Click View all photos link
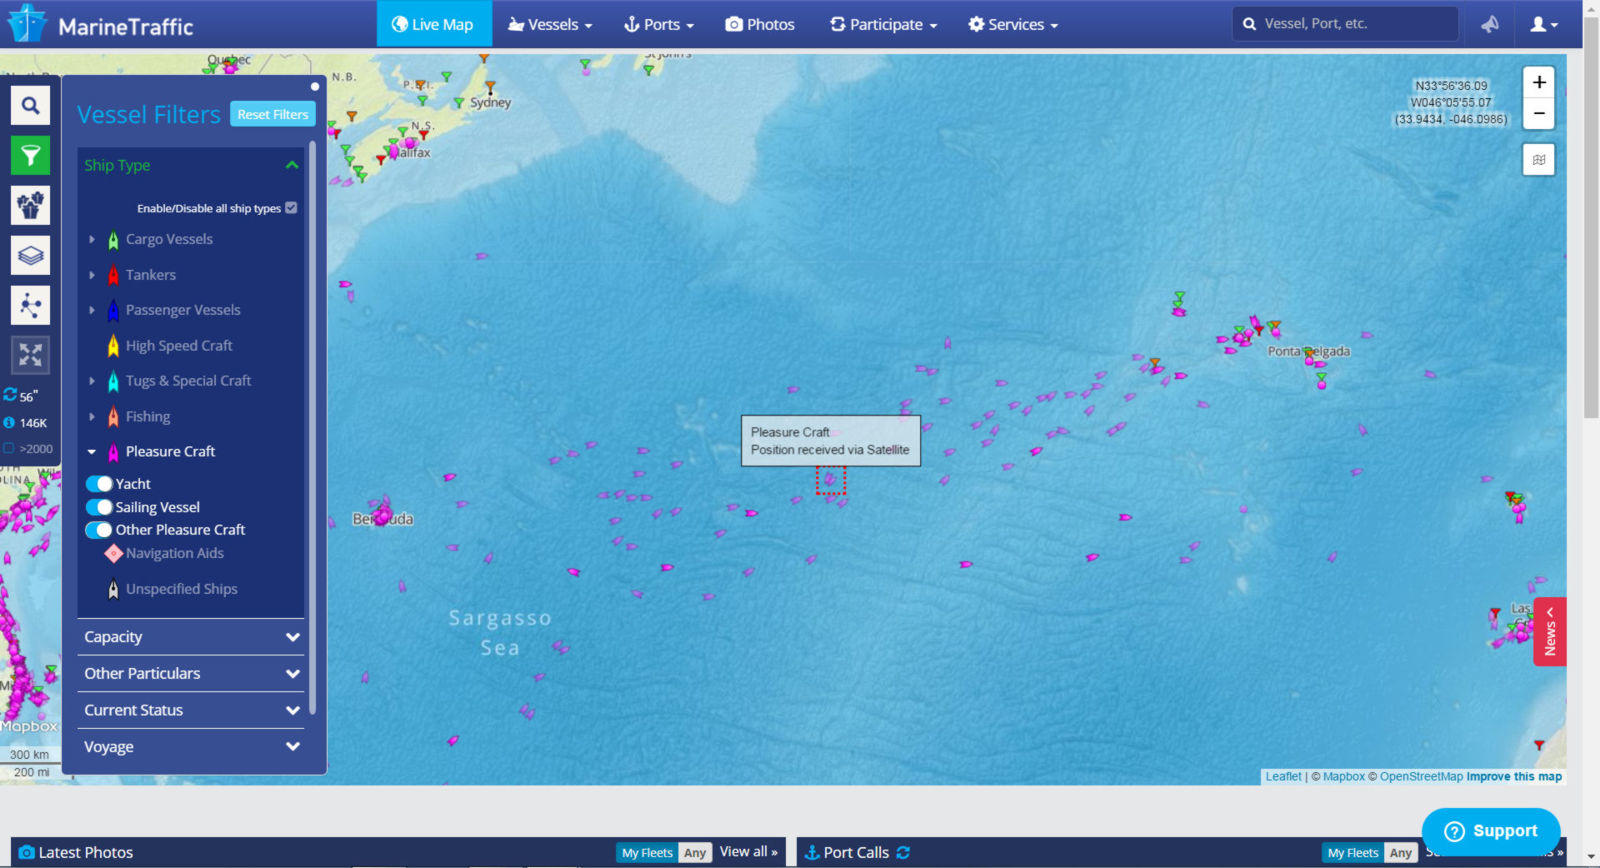Screen dimensions: 1600x868 (748, 852)
